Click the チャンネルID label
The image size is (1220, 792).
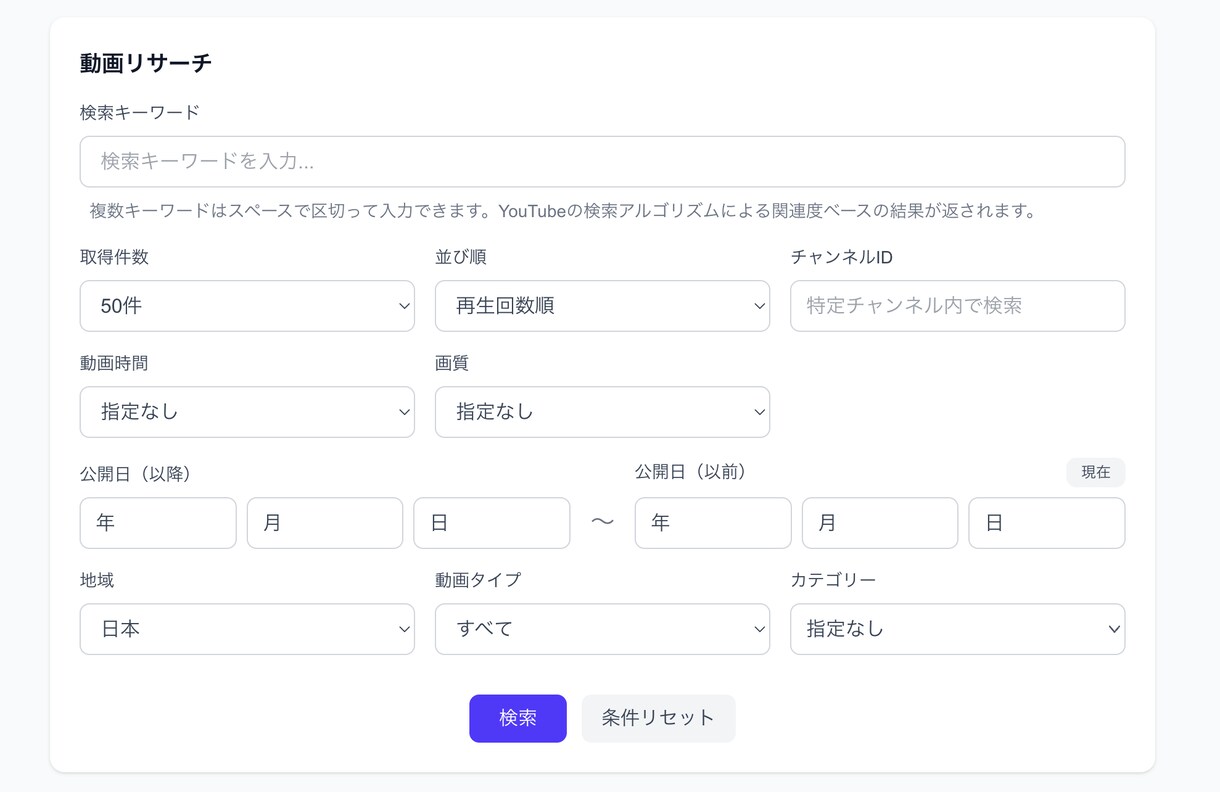842,257
